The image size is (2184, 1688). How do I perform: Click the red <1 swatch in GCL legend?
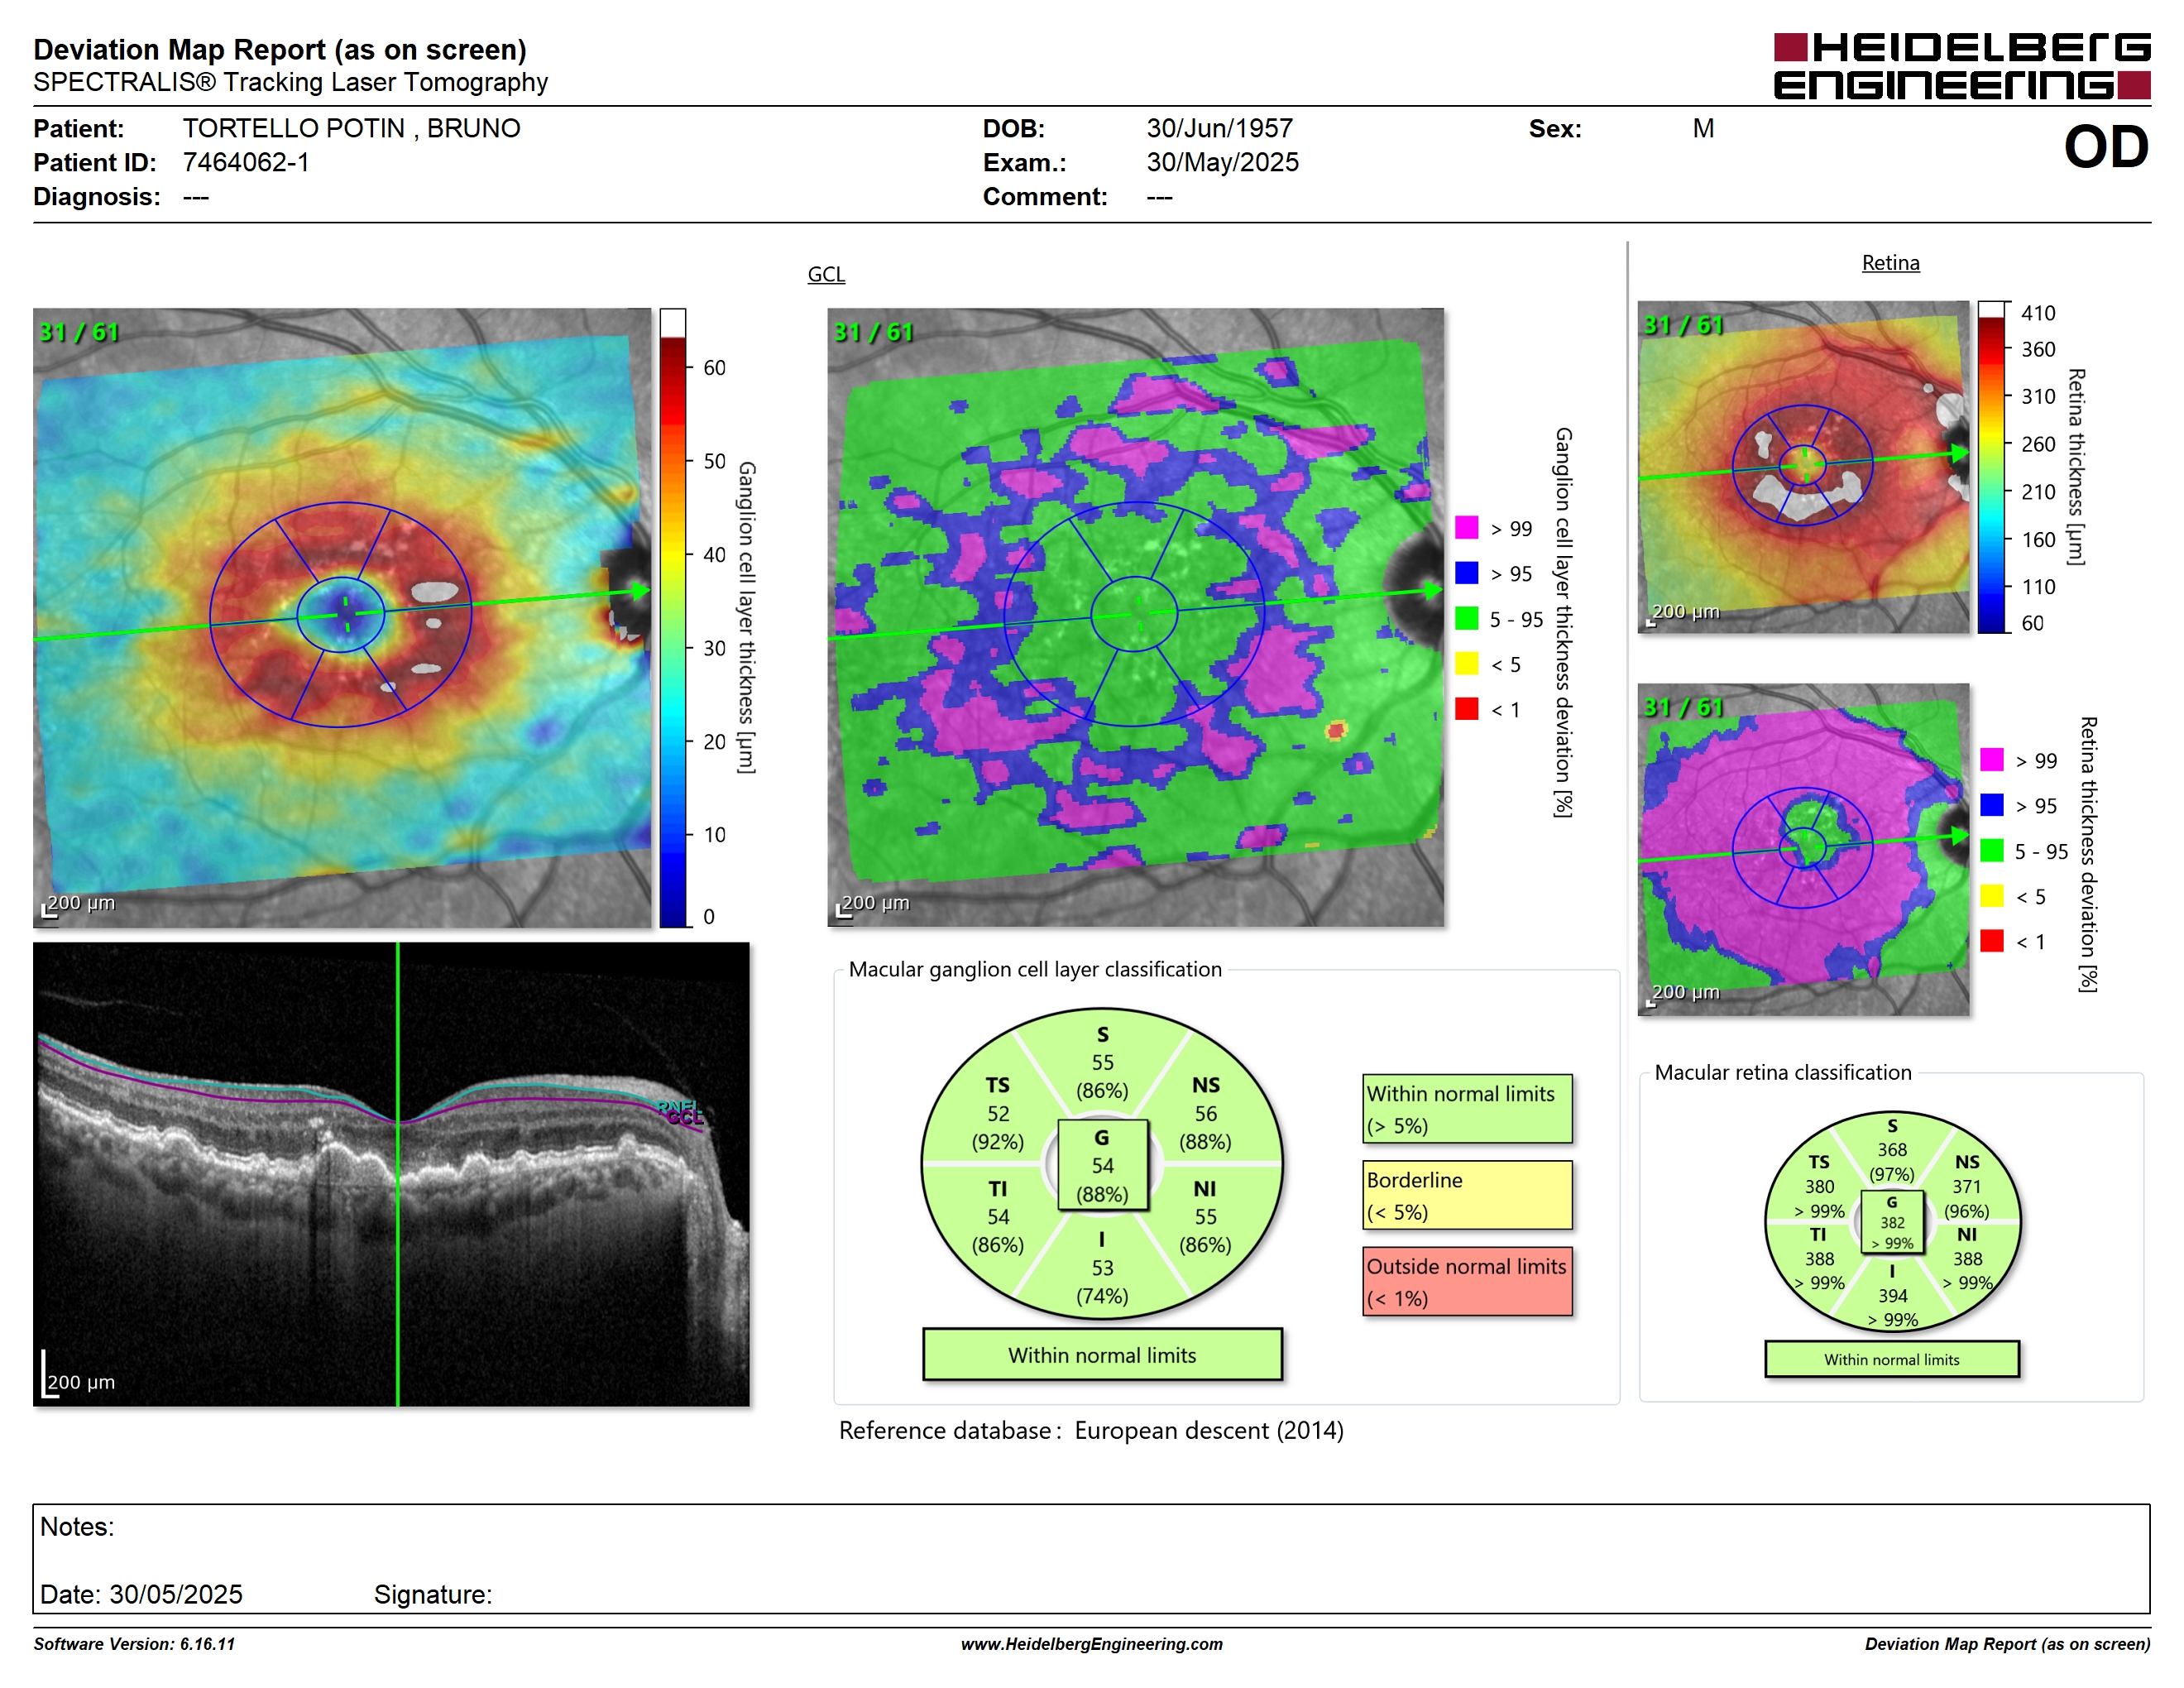click(x=1466, y=708)
